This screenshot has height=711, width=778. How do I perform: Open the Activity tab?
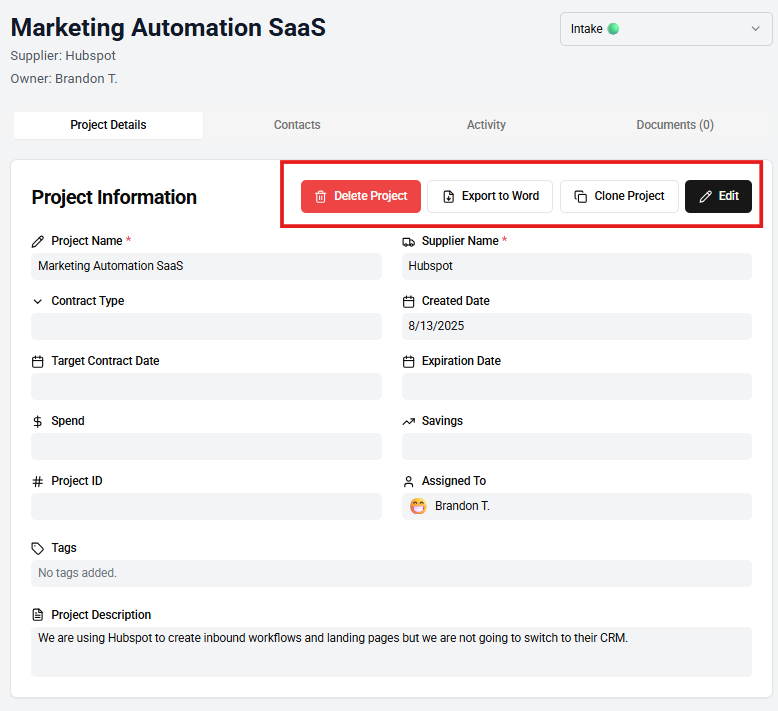click(486, 125)
